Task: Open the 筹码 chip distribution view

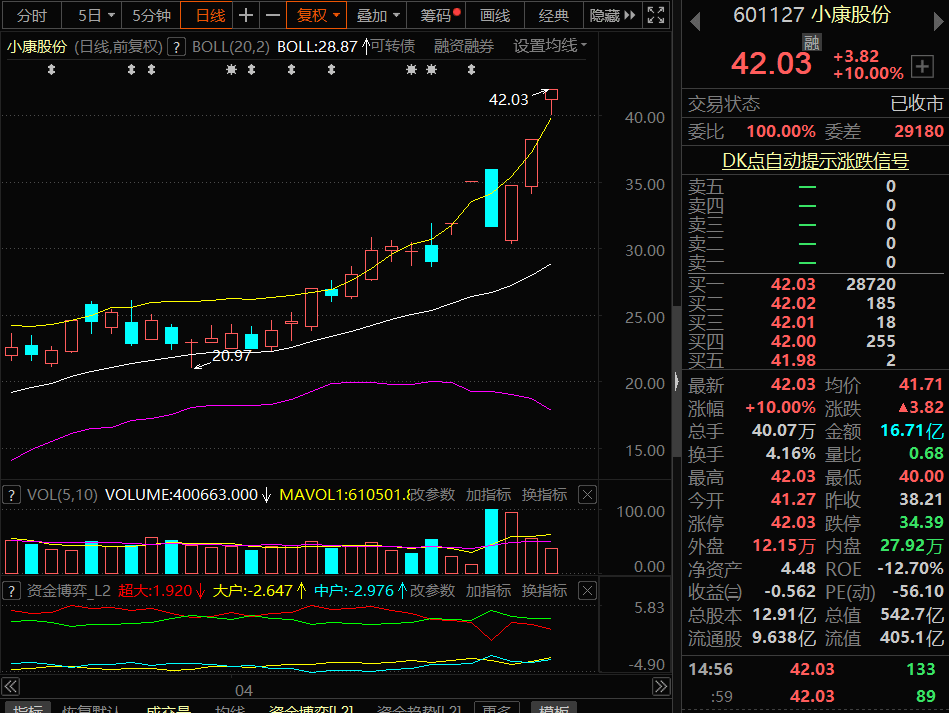Action: (x=436, y=15)
